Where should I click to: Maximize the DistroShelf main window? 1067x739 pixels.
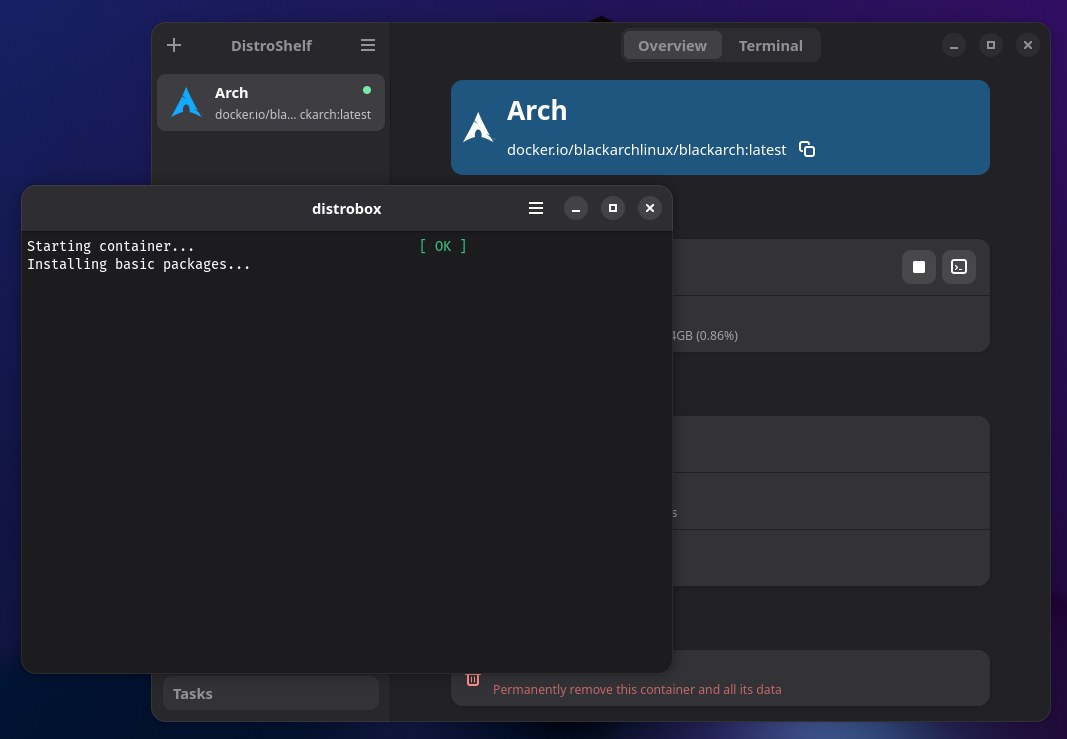tap(991, 46)
